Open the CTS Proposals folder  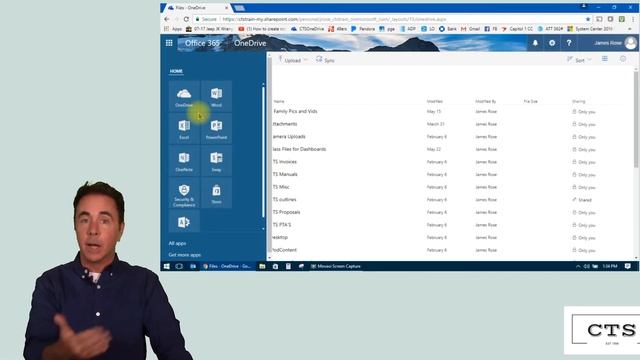point(286,212)
